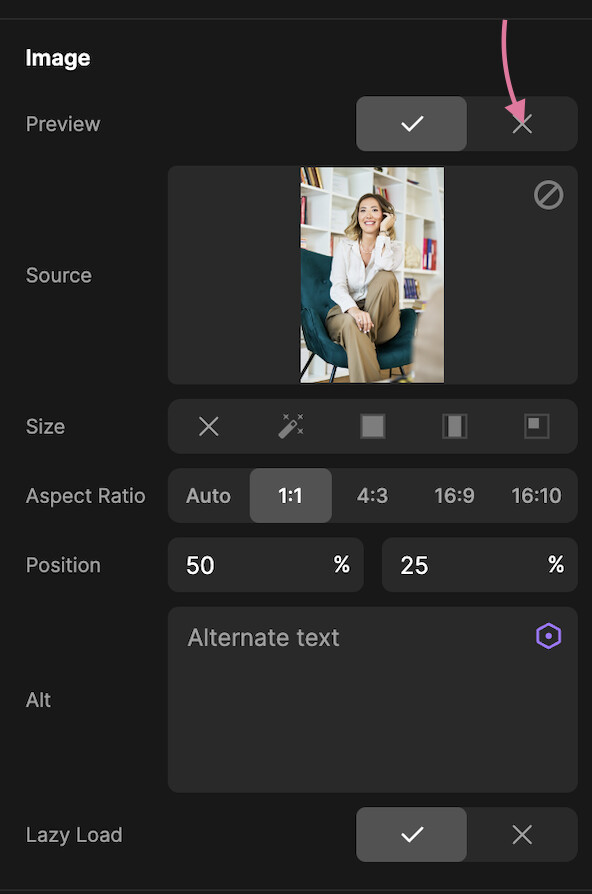Choose the magic wand auto size icon

291,426
